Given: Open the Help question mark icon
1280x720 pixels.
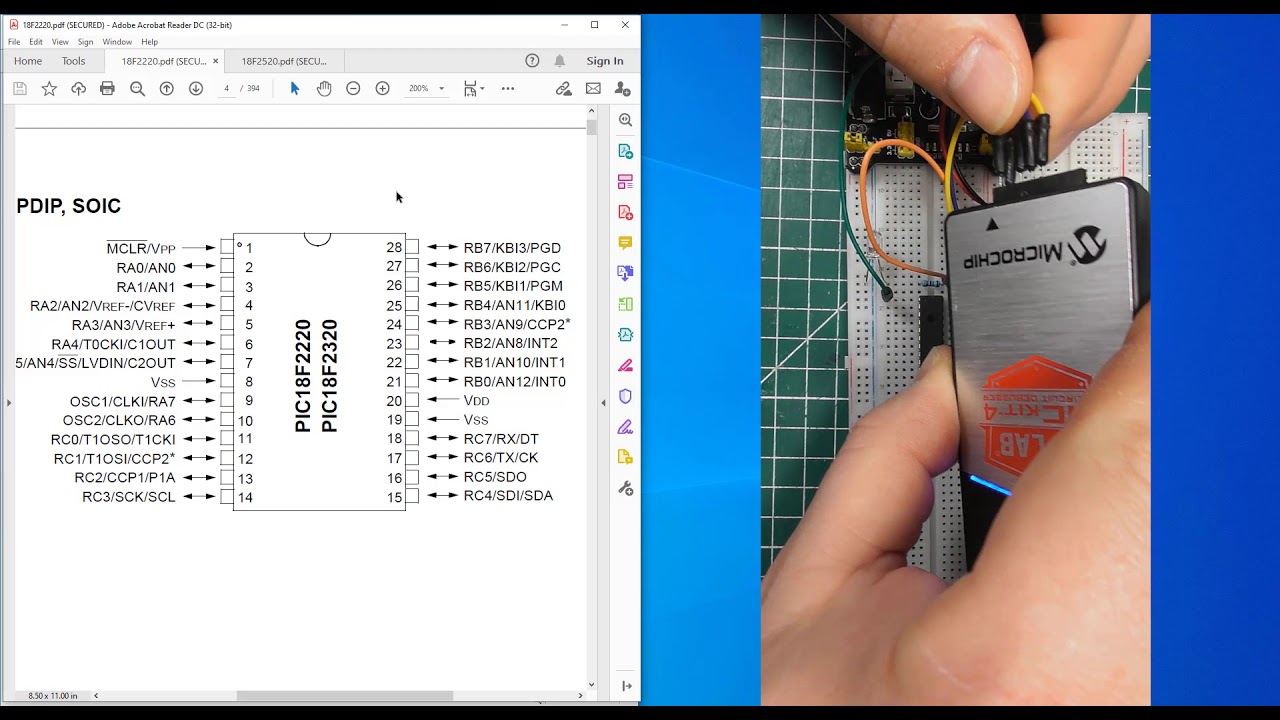Looking at the screenshot, I should coord(532,61).
